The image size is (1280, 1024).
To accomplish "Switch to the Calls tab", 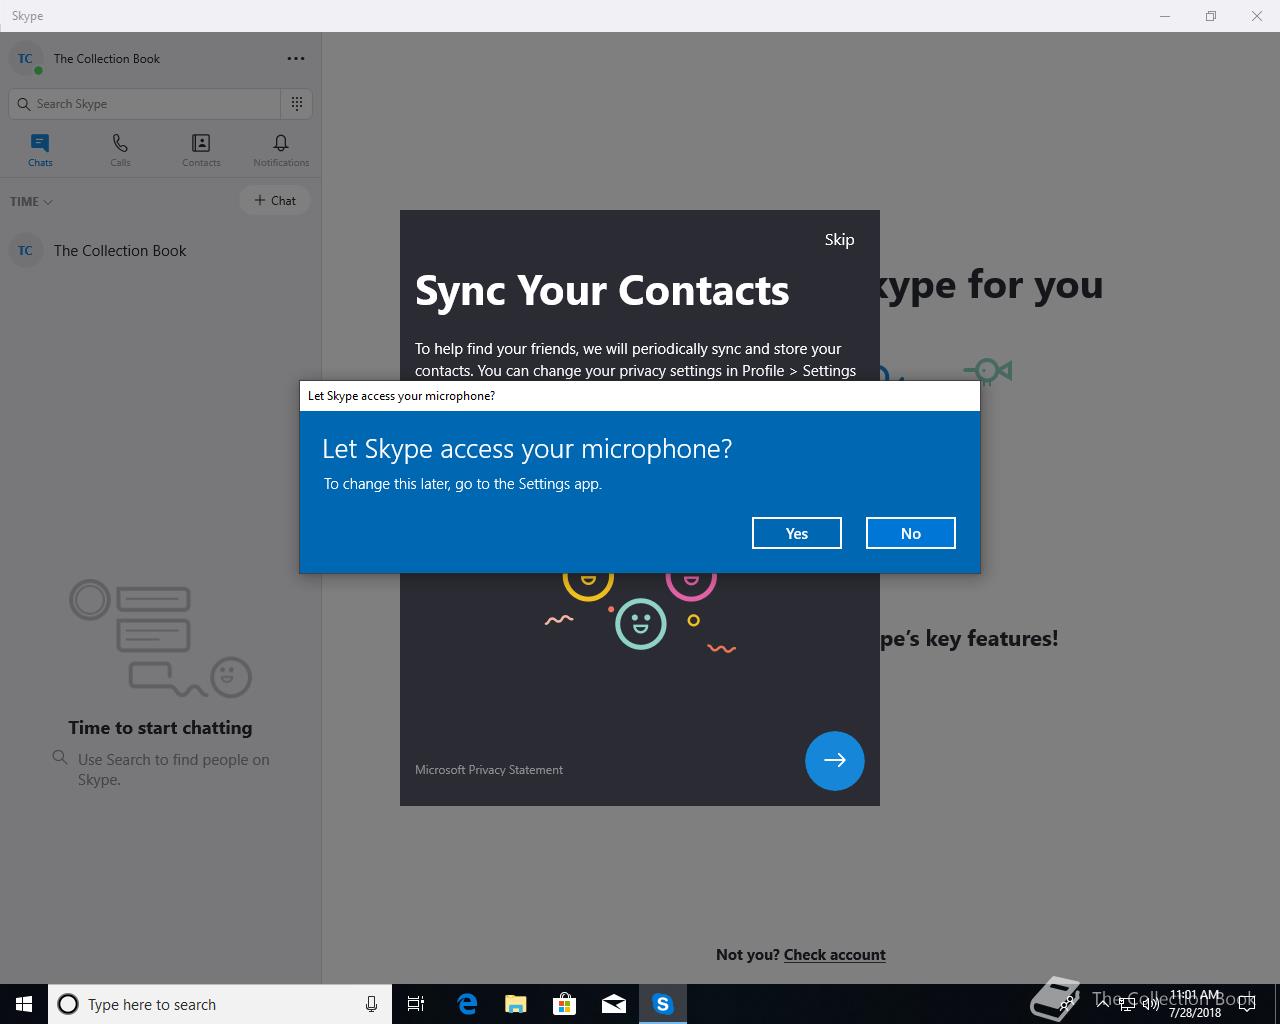I will click(120, 150).
